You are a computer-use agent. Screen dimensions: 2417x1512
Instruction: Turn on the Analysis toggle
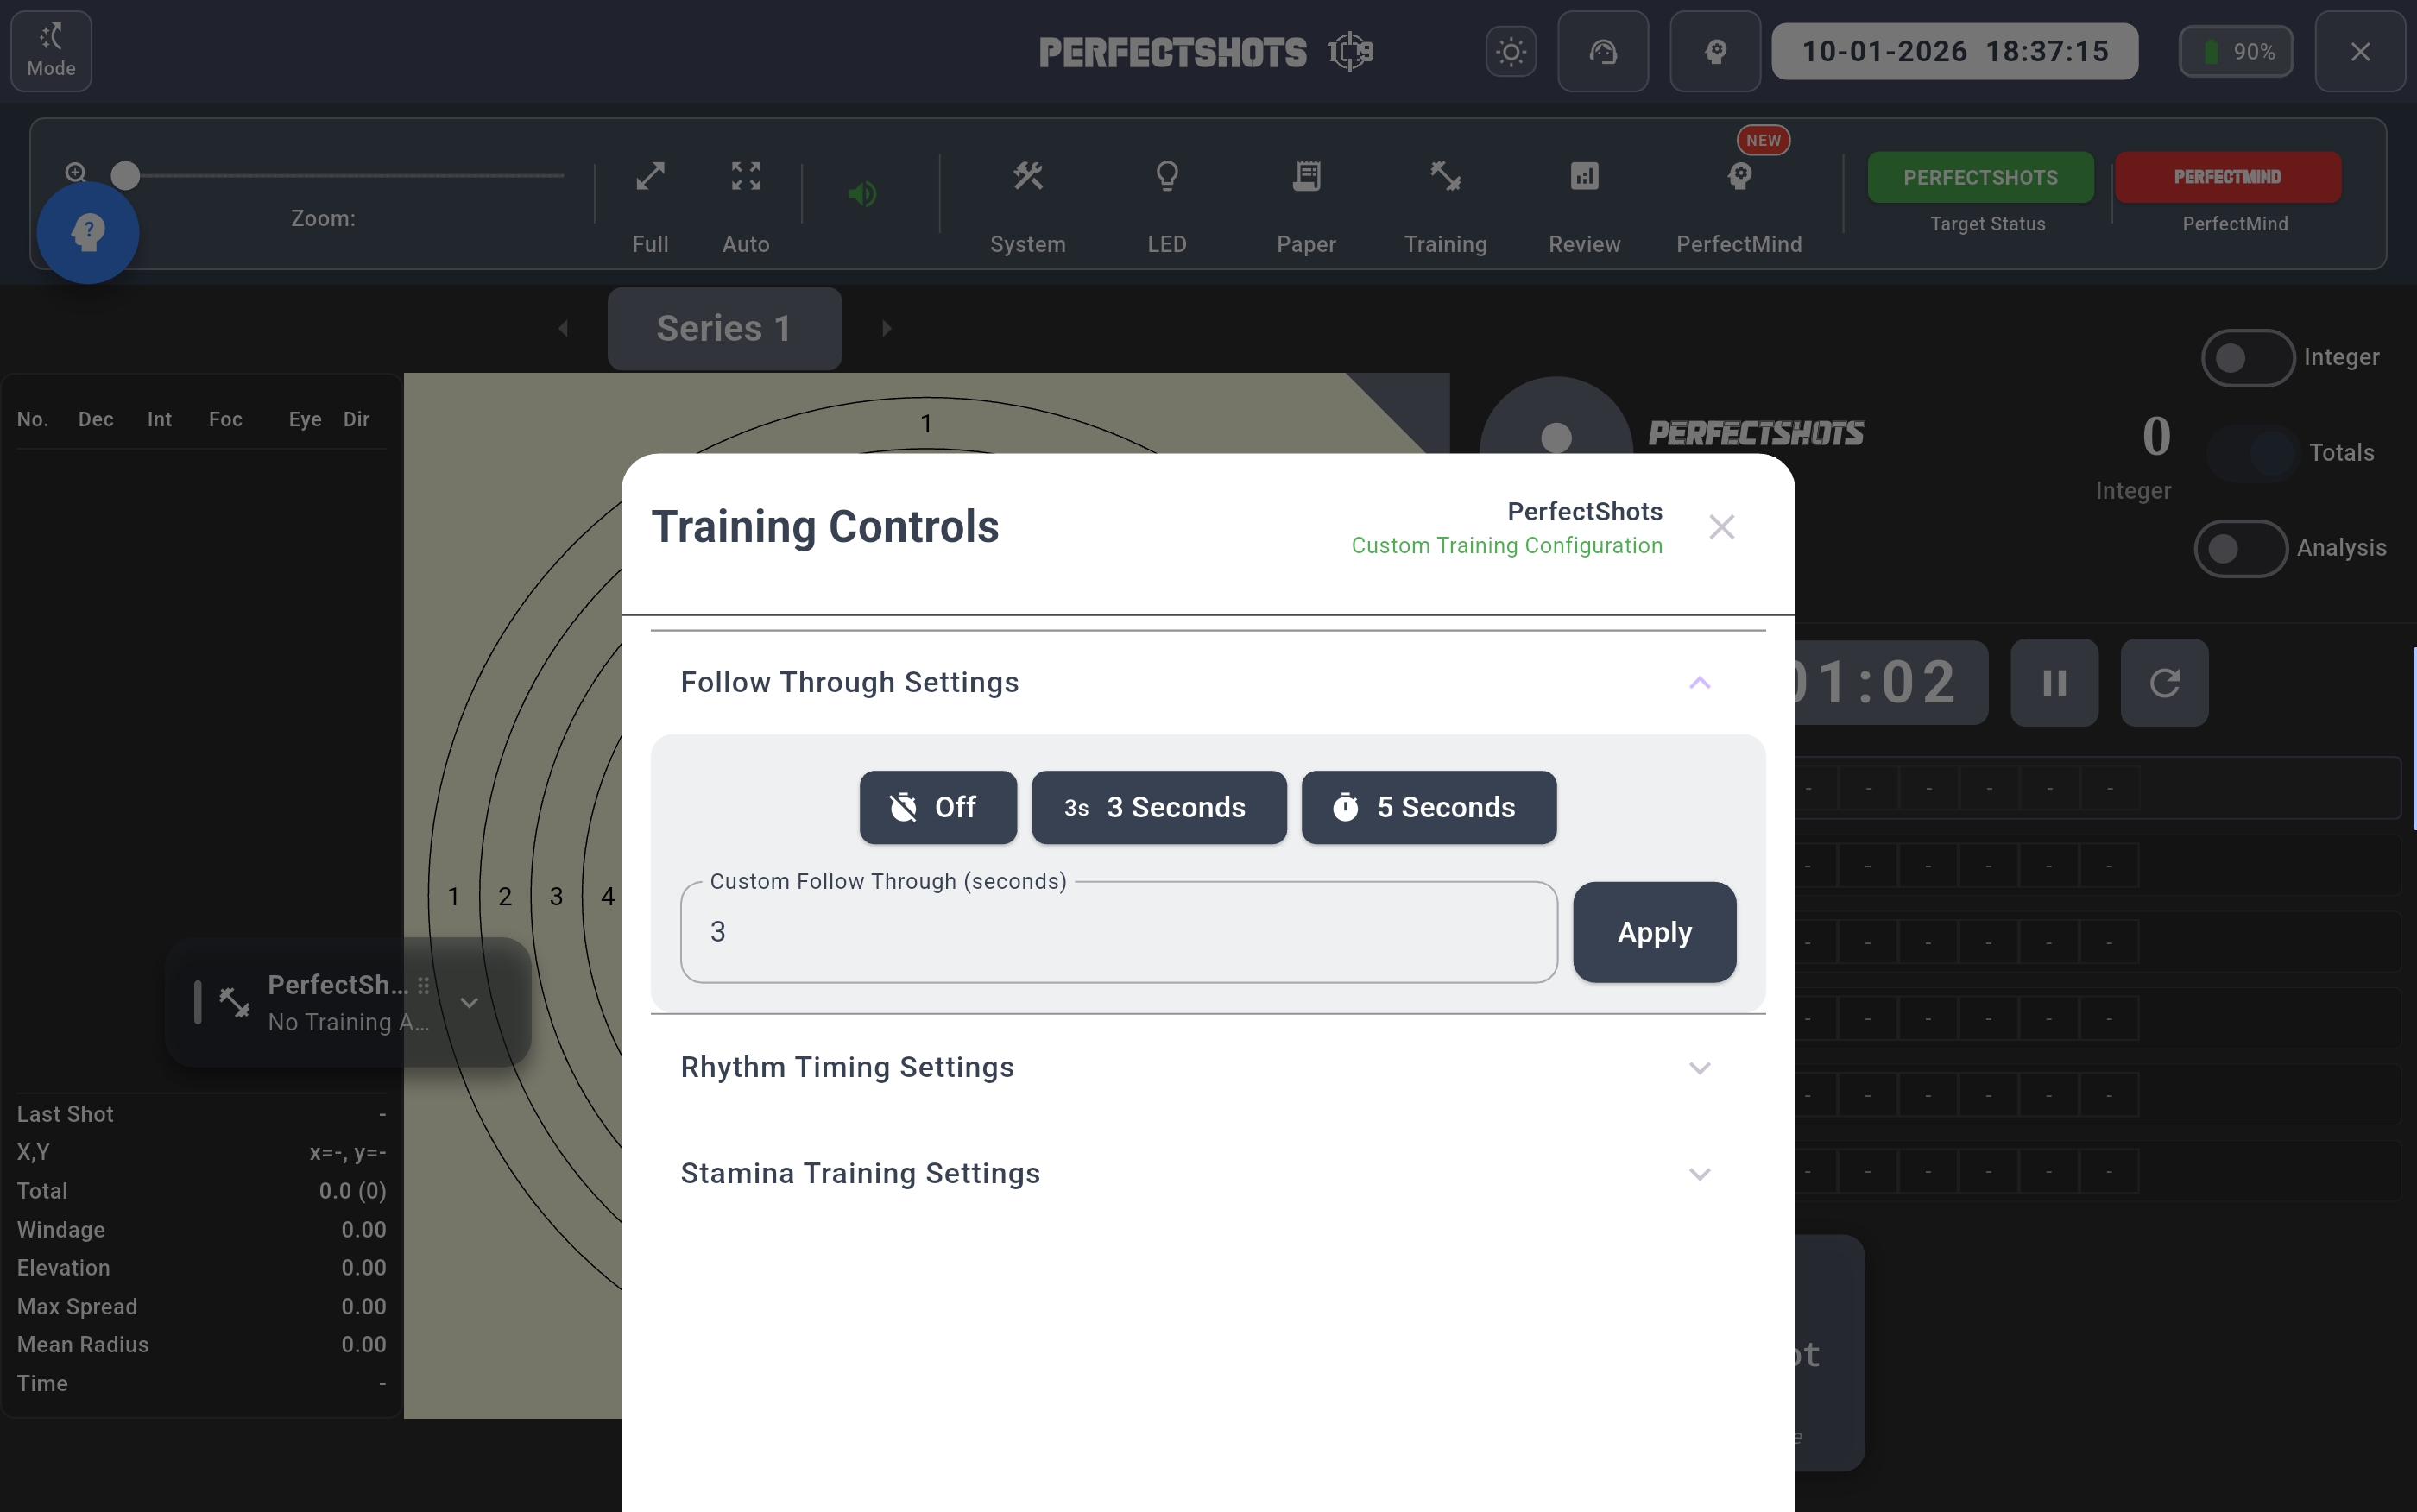coord(2239,548)
